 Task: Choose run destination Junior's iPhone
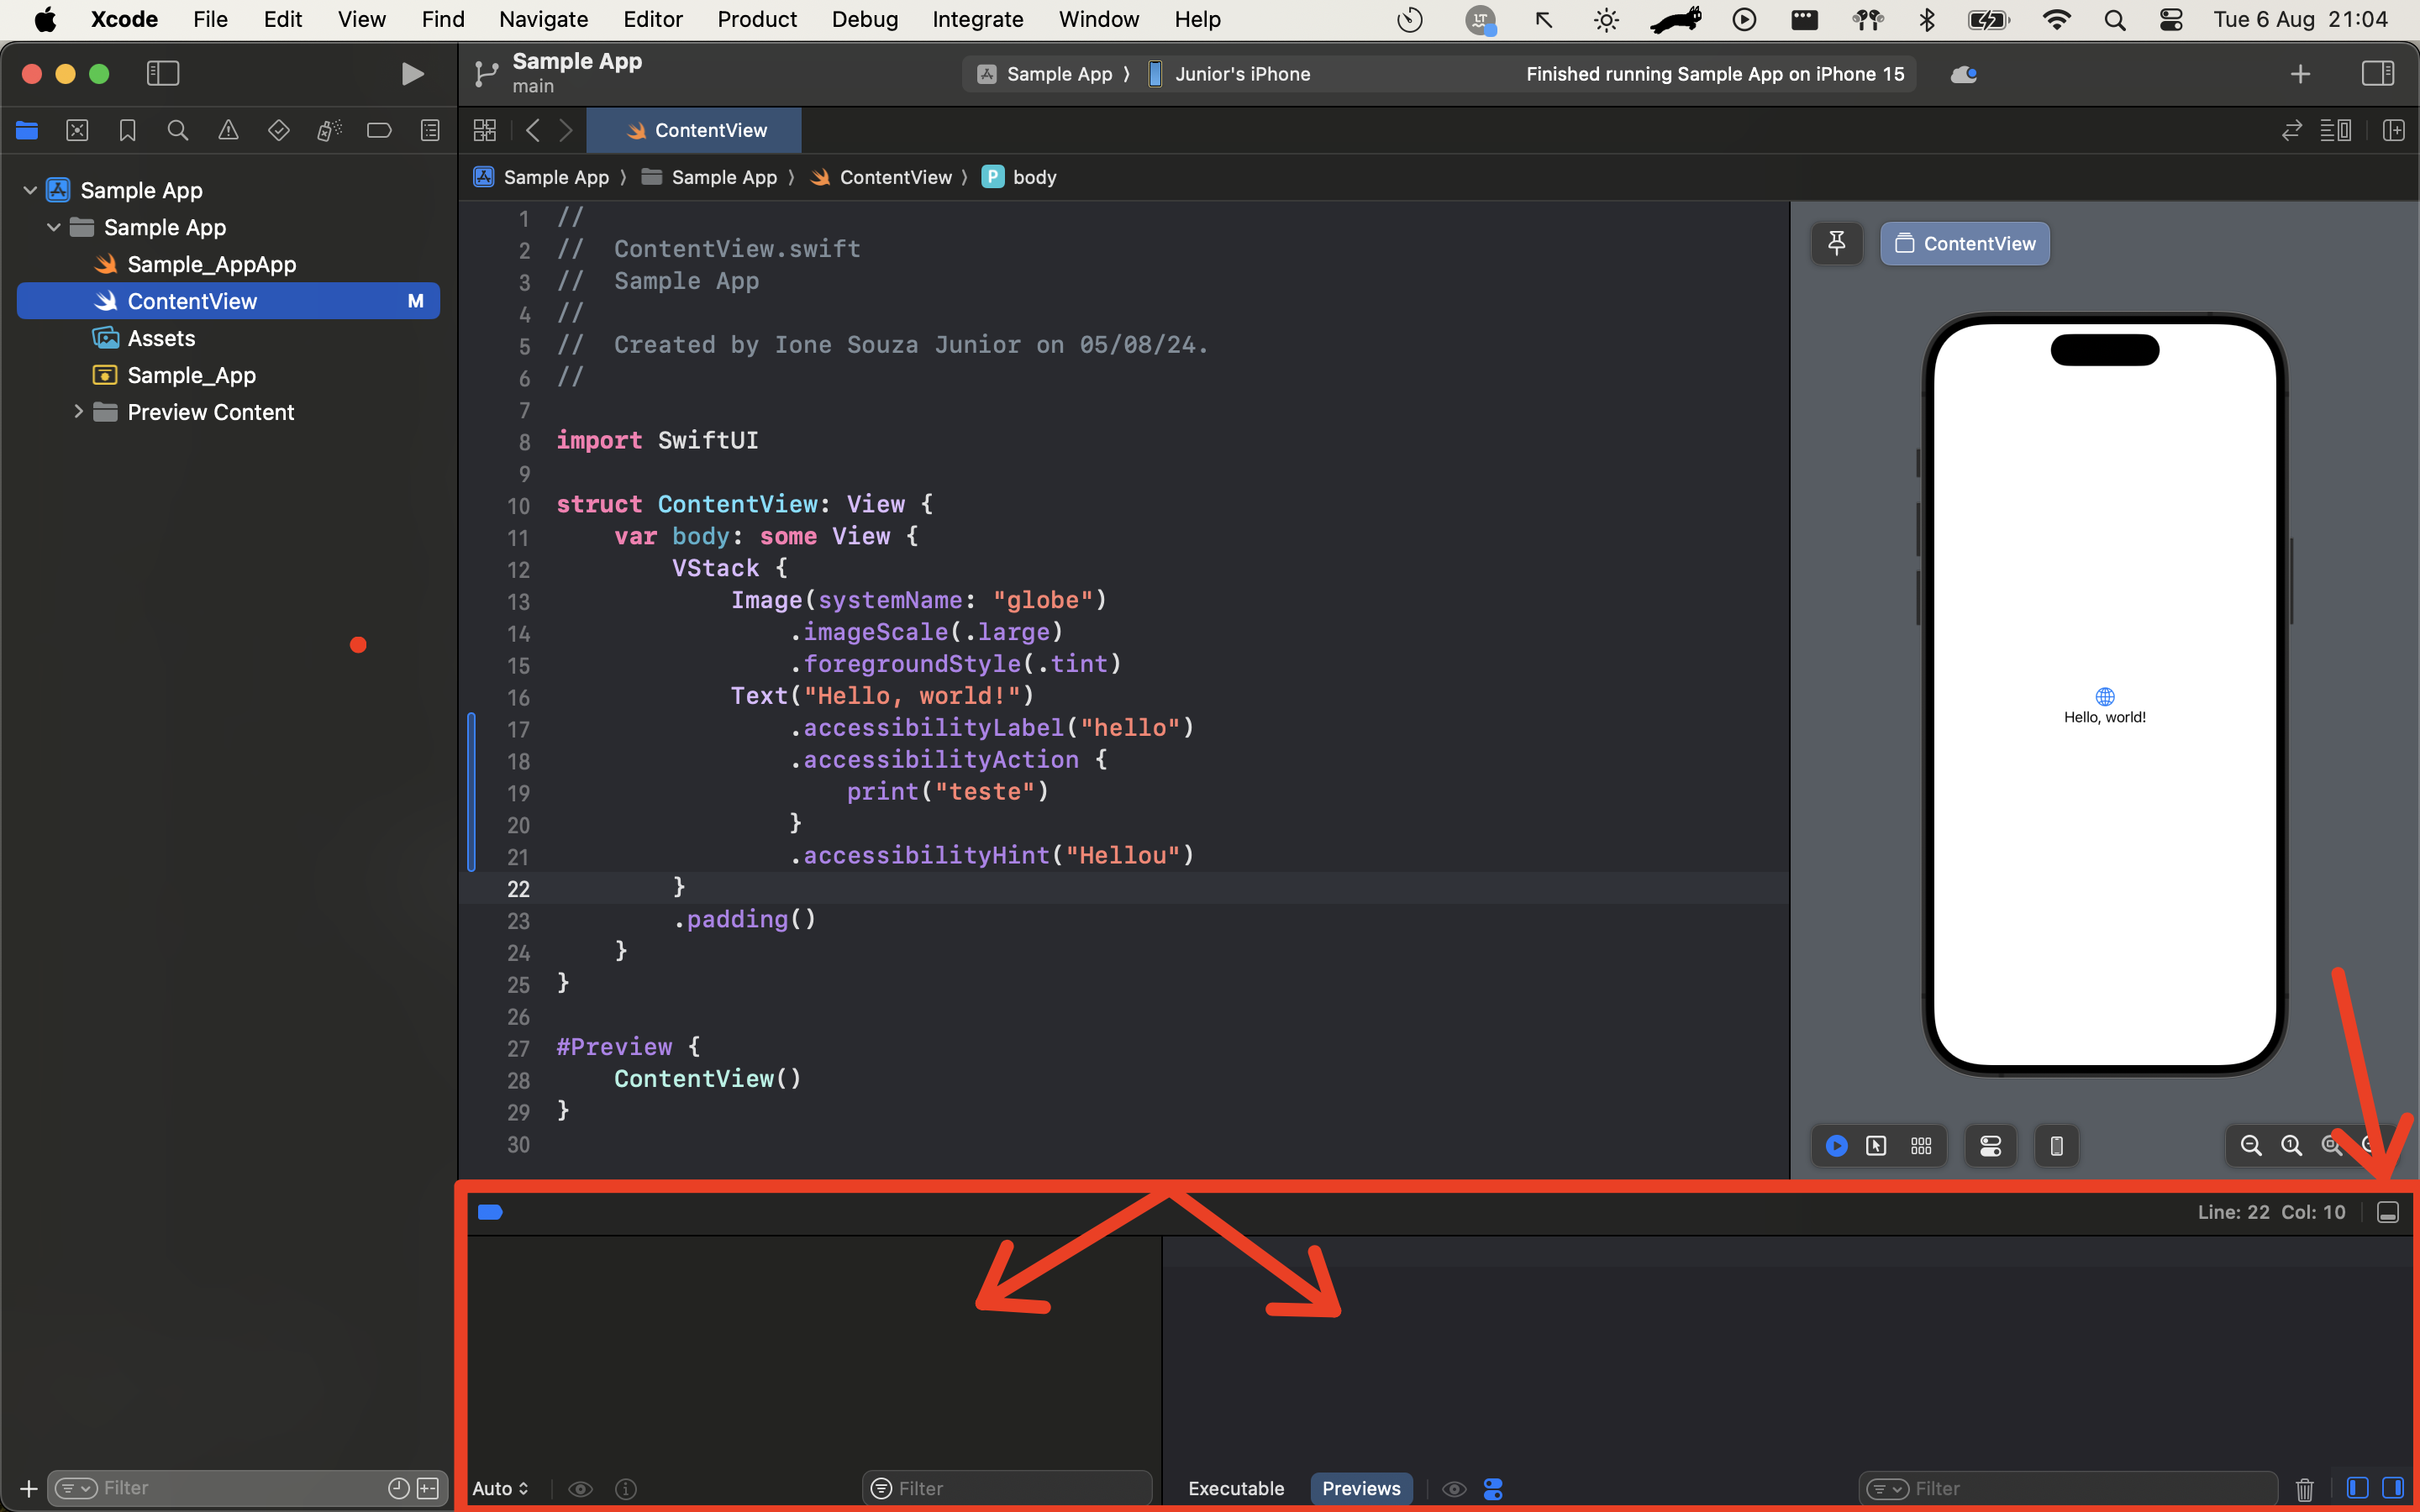tap(1229, 74)
